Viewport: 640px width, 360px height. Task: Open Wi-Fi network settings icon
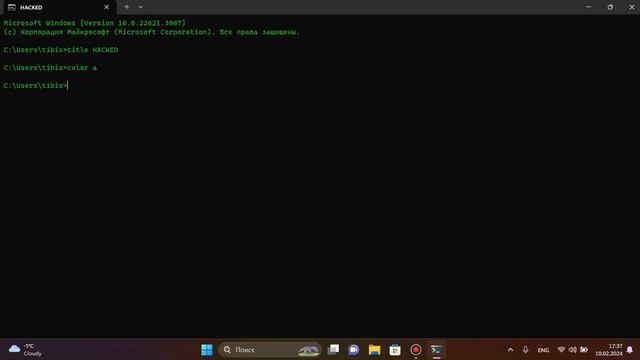coord(561,350)
